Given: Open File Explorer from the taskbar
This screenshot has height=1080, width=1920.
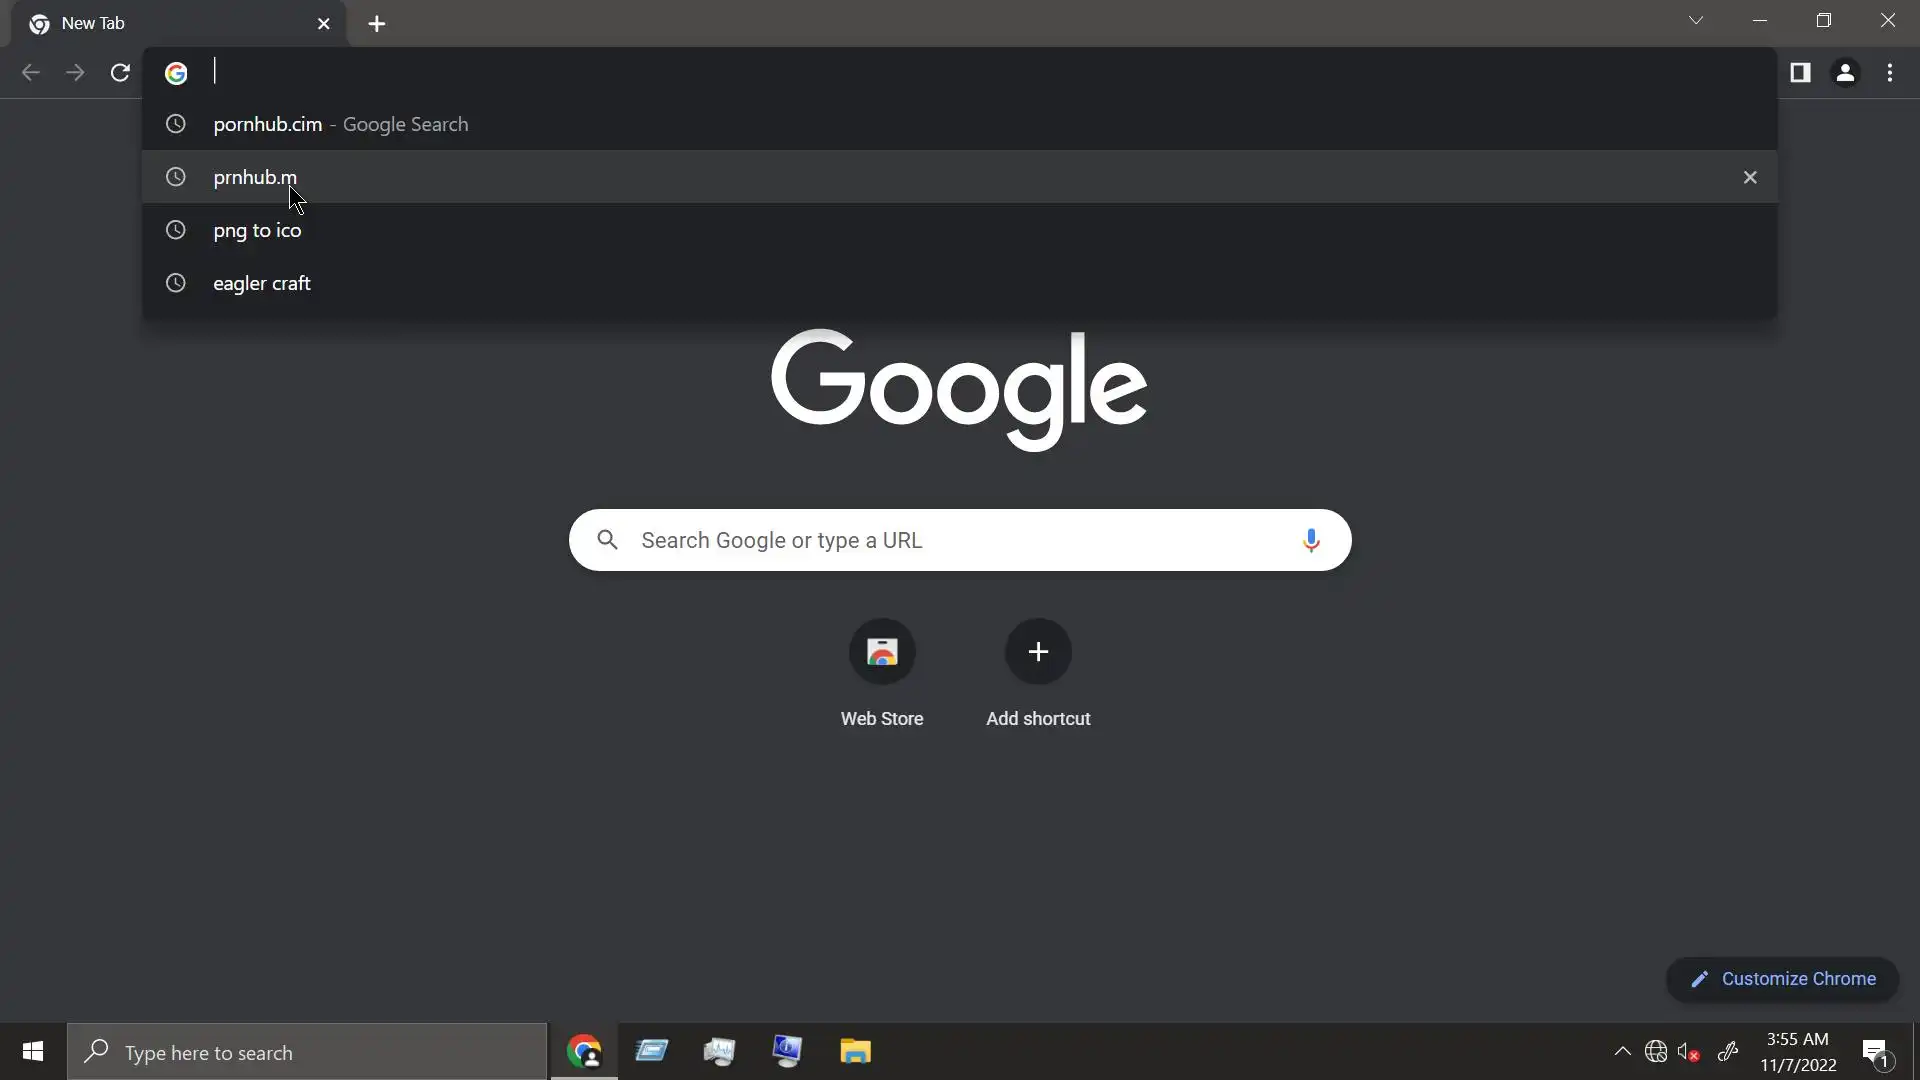Looking at the screenshot, I should [x=855, y=1052].
